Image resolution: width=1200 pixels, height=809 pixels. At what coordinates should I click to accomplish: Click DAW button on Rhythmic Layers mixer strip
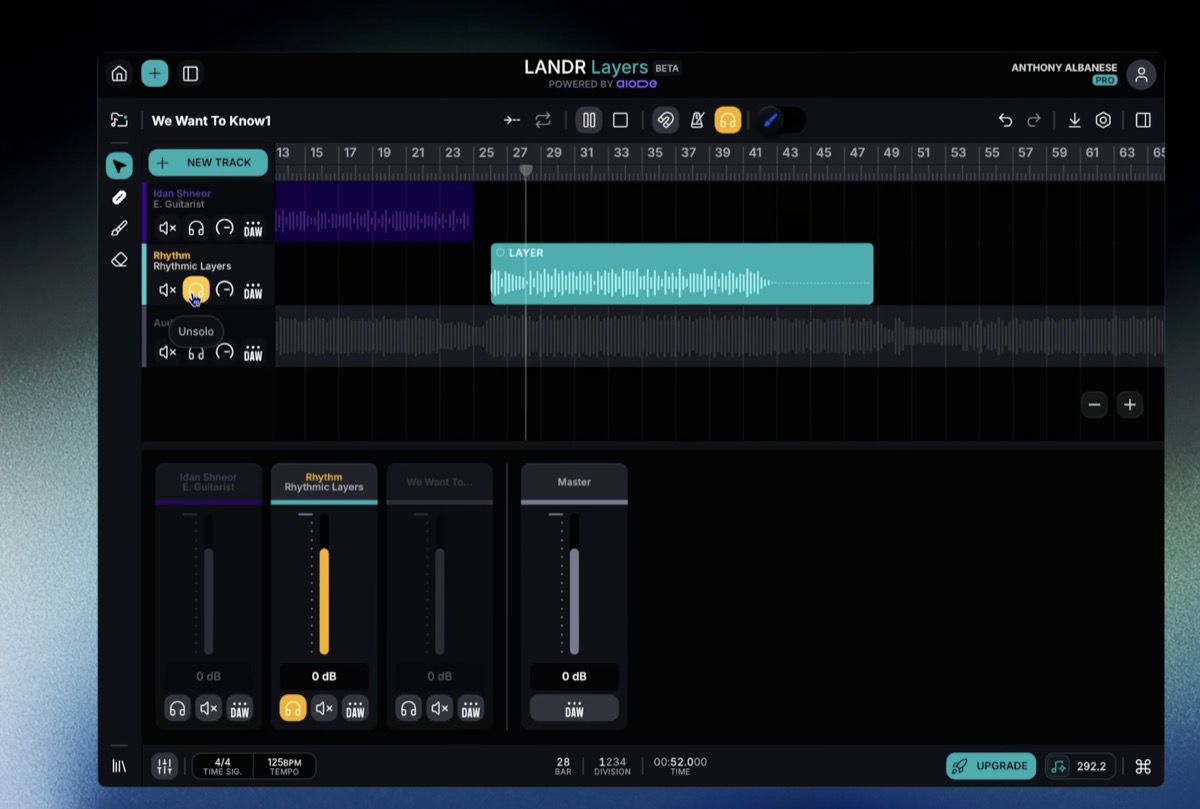(x=355, y=709)
